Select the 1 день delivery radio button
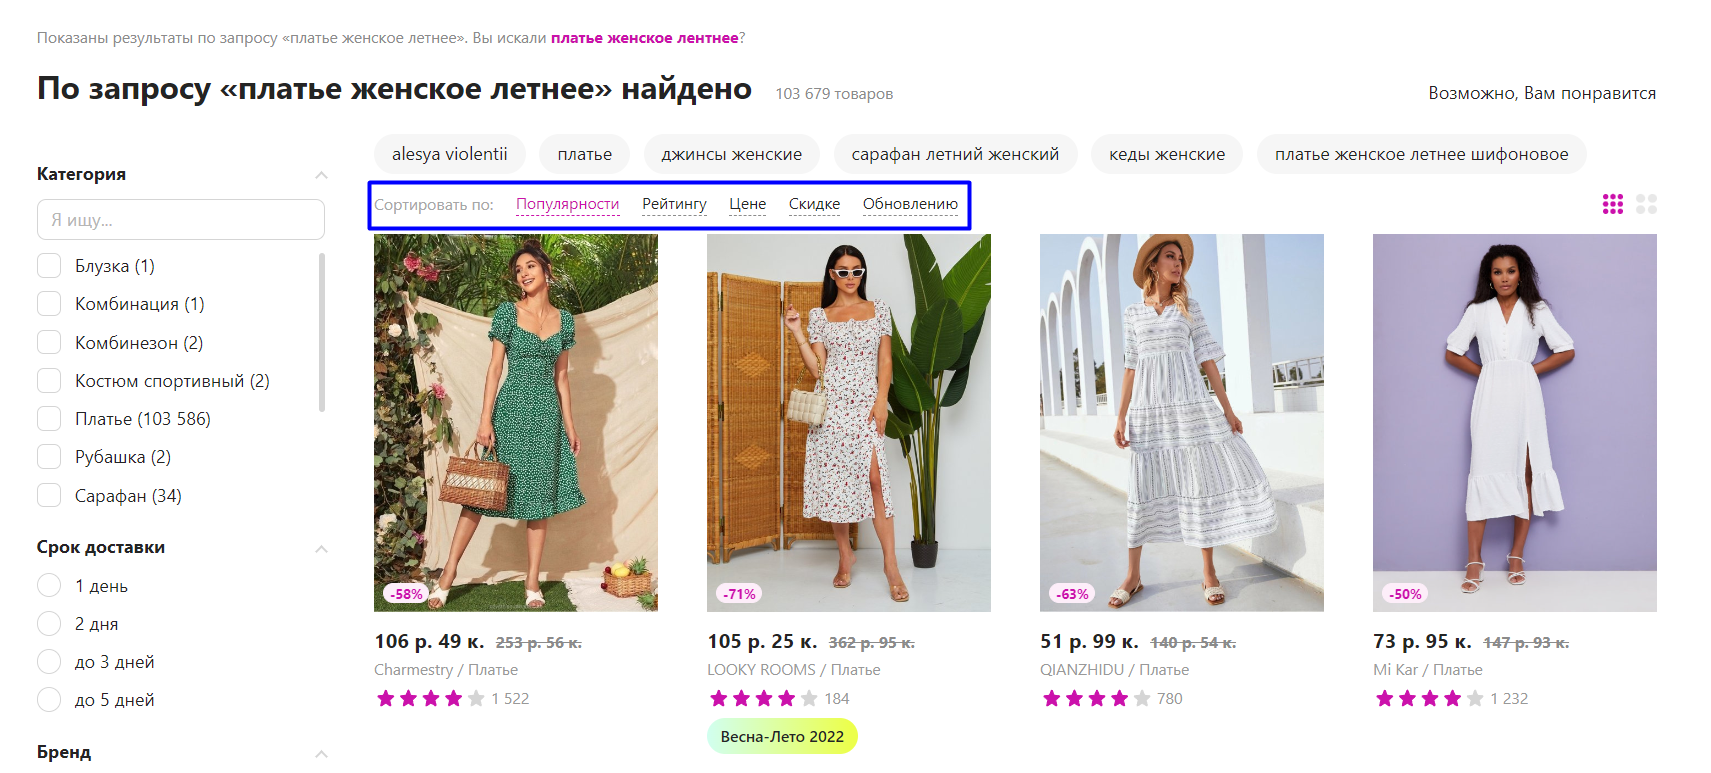Viewport: 1711px width, 773px height. coord(49,585)
